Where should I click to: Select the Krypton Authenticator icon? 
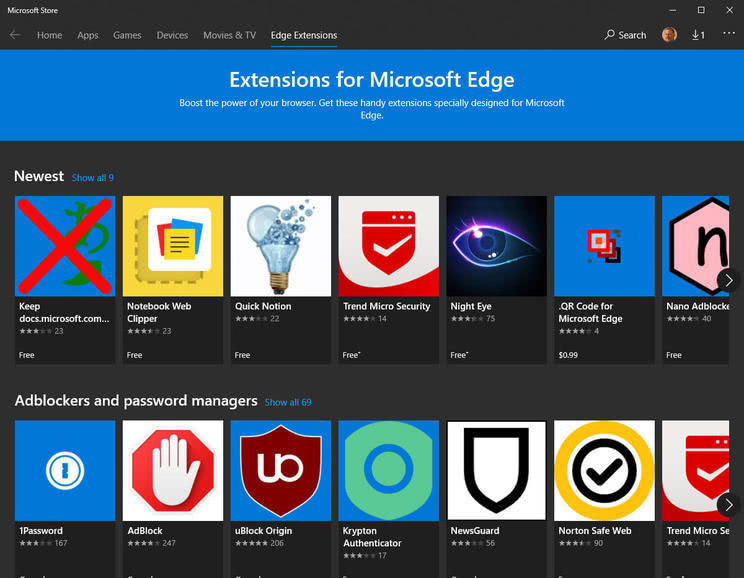tap(388, 470)
